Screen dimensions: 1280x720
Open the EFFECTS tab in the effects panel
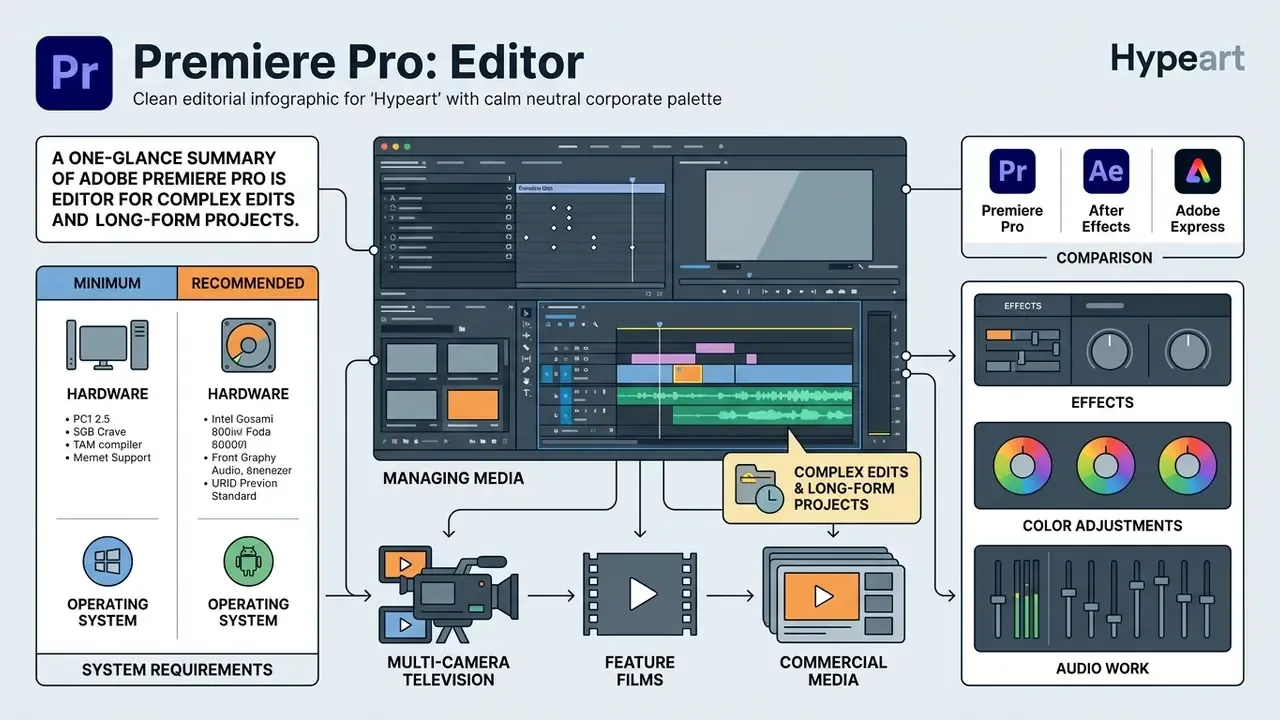(1022, 306)
